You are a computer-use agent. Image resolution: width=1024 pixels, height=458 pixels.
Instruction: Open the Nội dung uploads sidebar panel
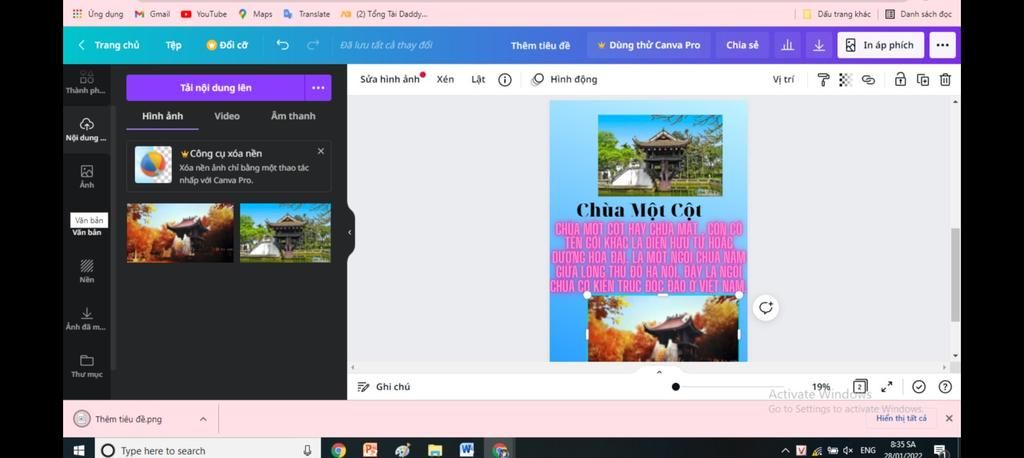pos(86,129)
